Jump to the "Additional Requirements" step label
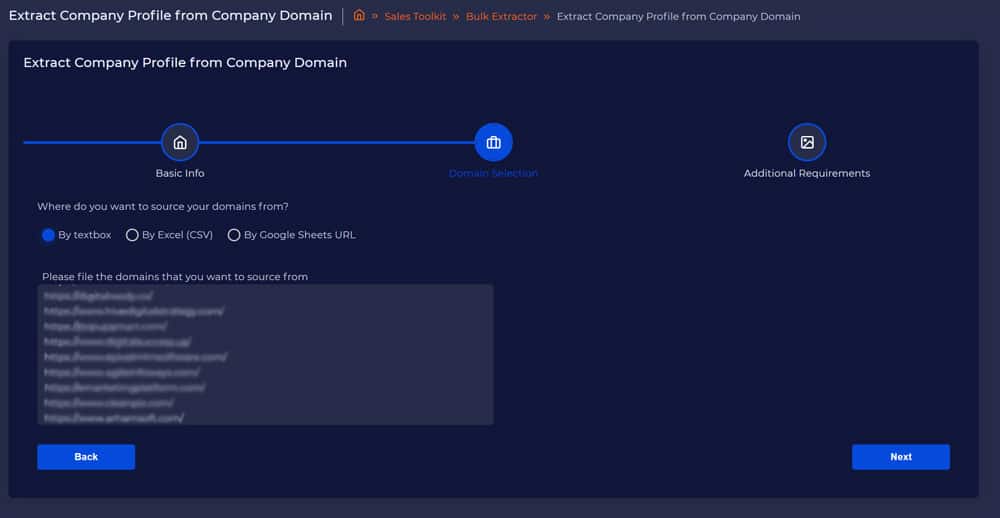The width and height of the screenshot is (1000, 518). (807, 173)
